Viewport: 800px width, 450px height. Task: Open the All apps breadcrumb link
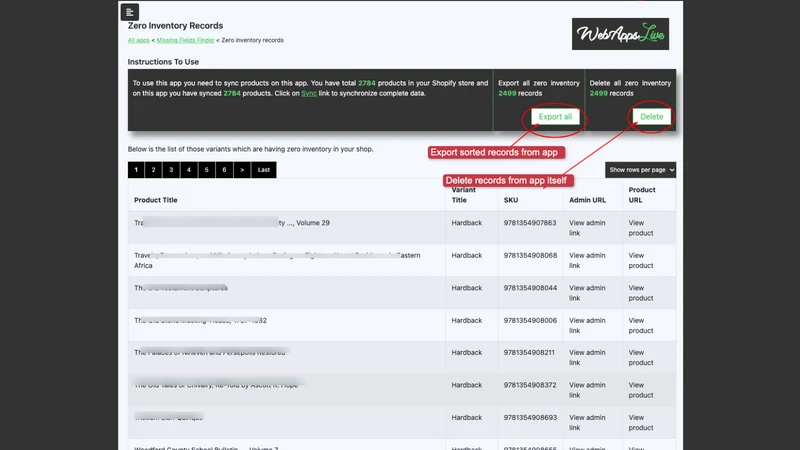(138, 40)
